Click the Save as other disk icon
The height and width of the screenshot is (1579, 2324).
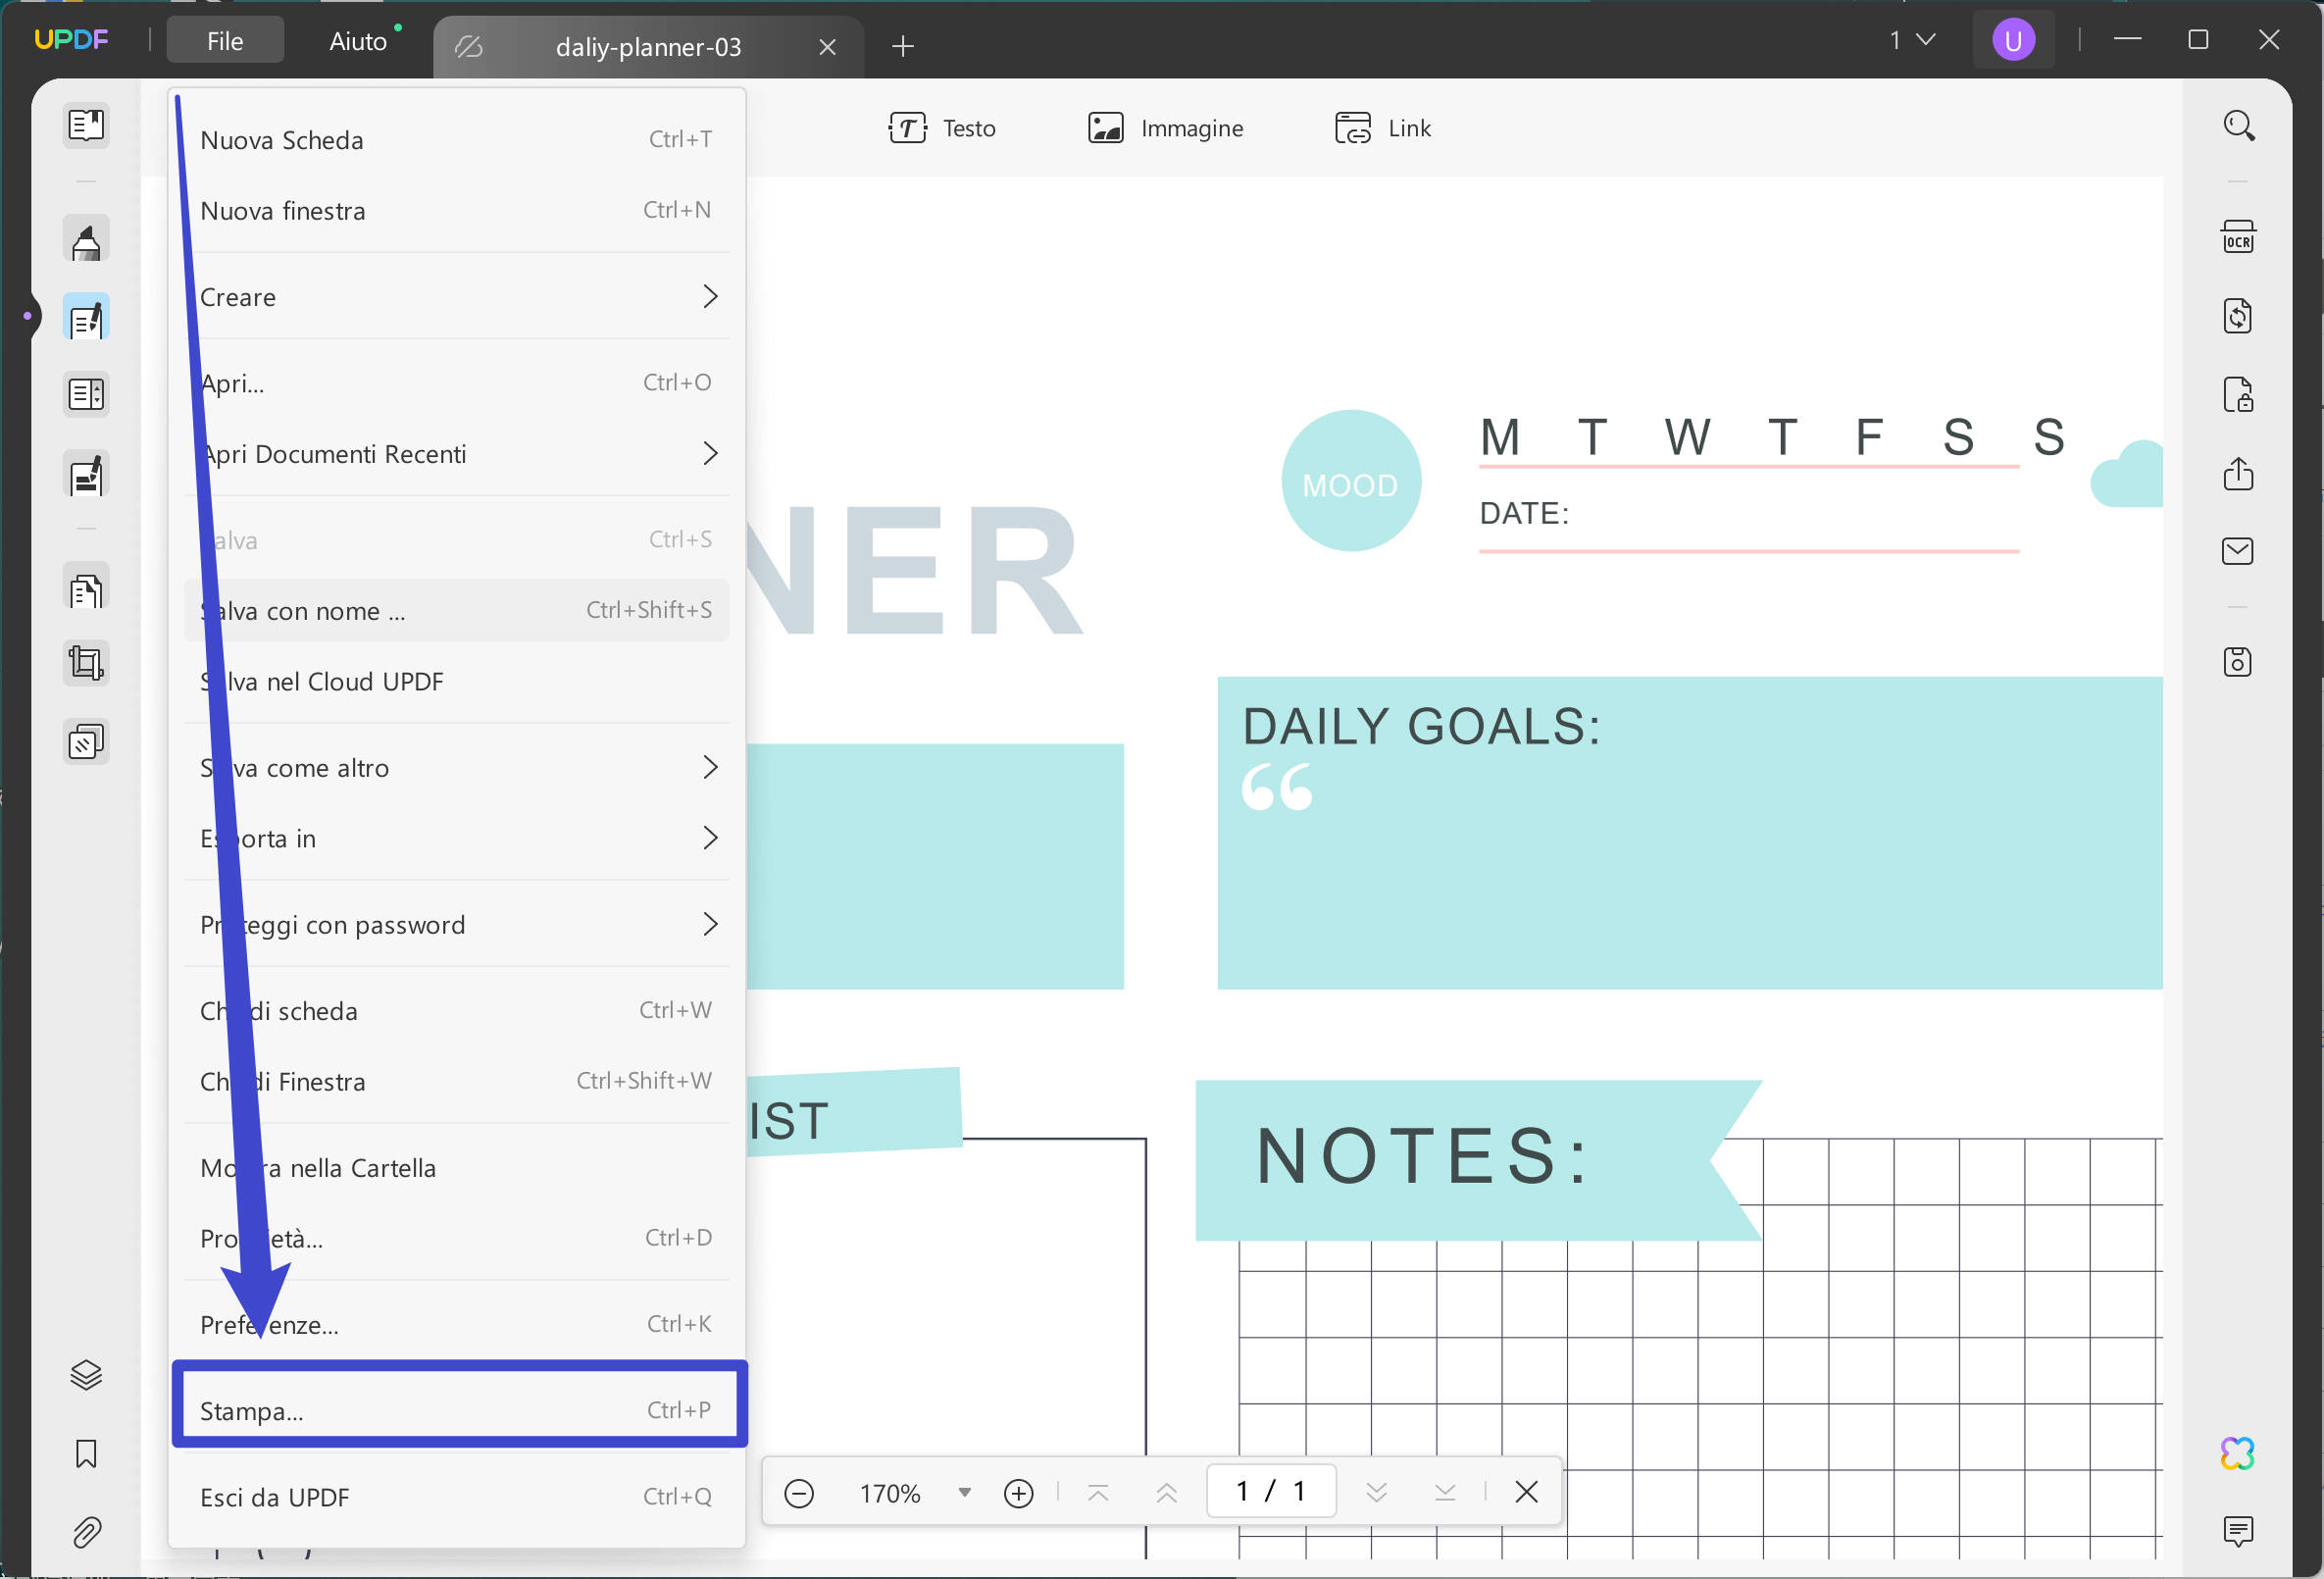(x=2238, y=662)
